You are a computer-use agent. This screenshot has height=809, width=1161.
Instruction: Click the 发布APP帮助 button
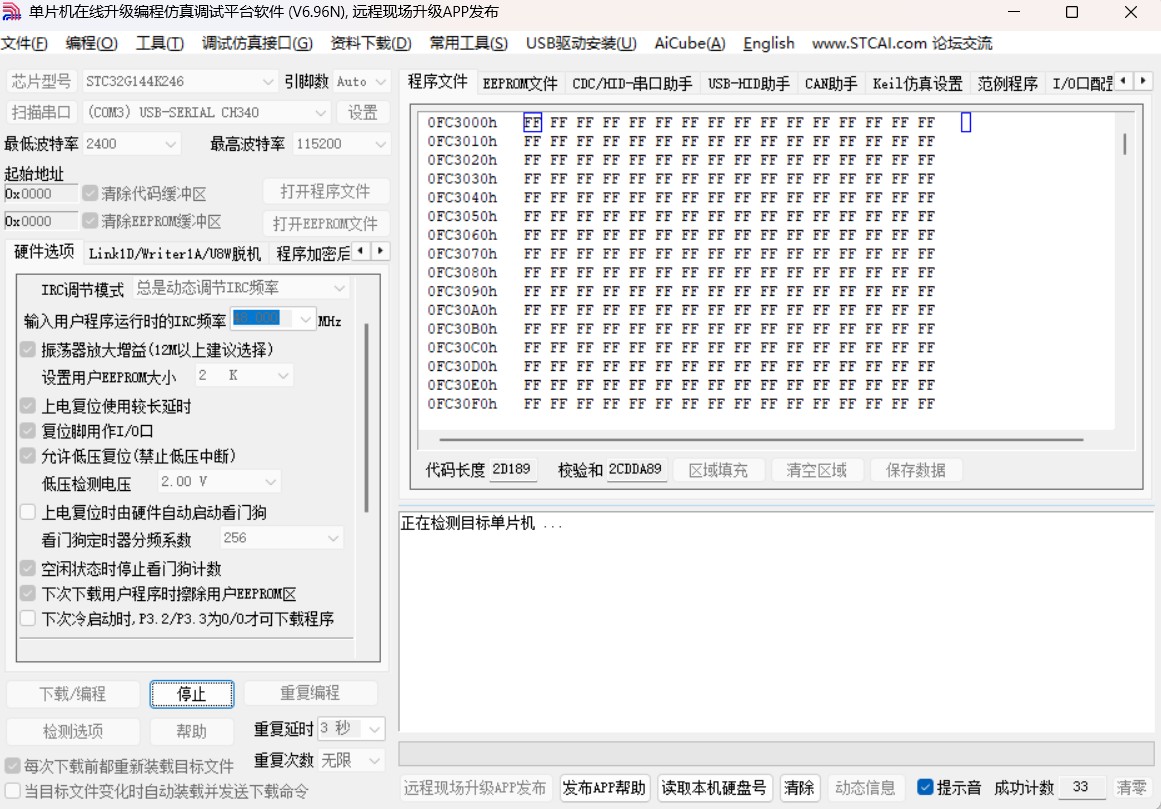[604, 788]
